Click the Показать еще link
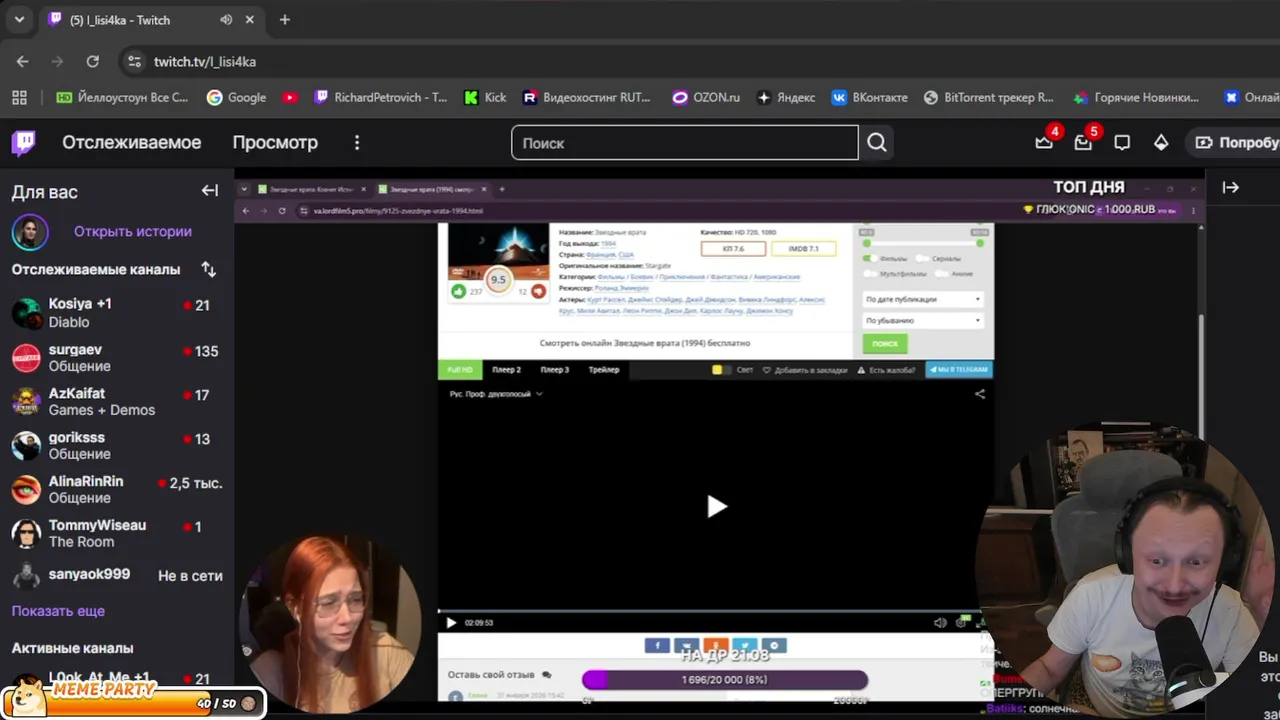 point(58,611)
